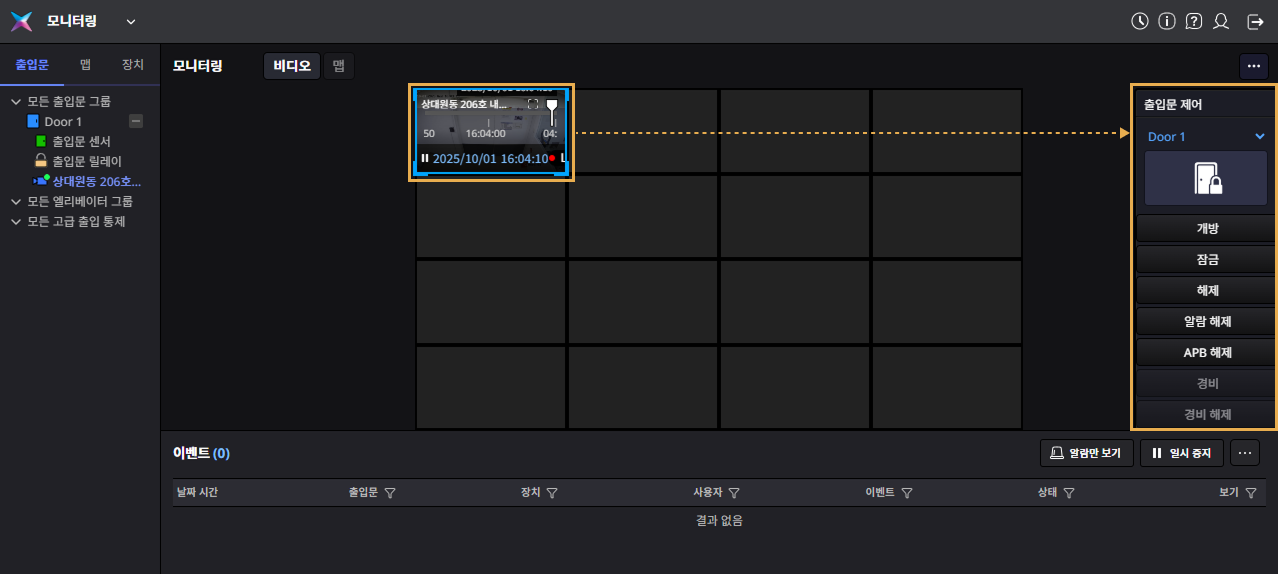The image size is (1278, 574).
Task: Open the information icon in header
Action: 1166,21
